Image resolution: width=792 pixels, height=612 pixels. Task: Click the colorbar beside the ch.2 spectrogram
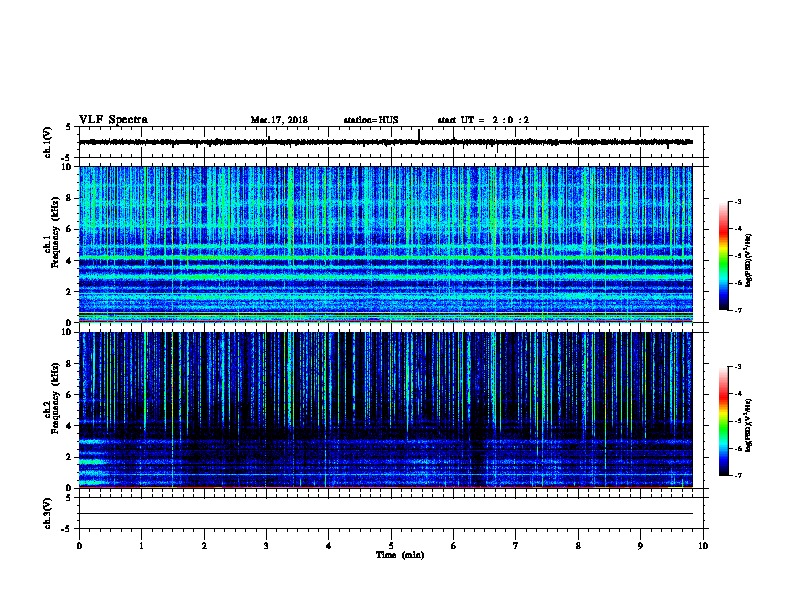pyautogui.click(x=723, y=421)
